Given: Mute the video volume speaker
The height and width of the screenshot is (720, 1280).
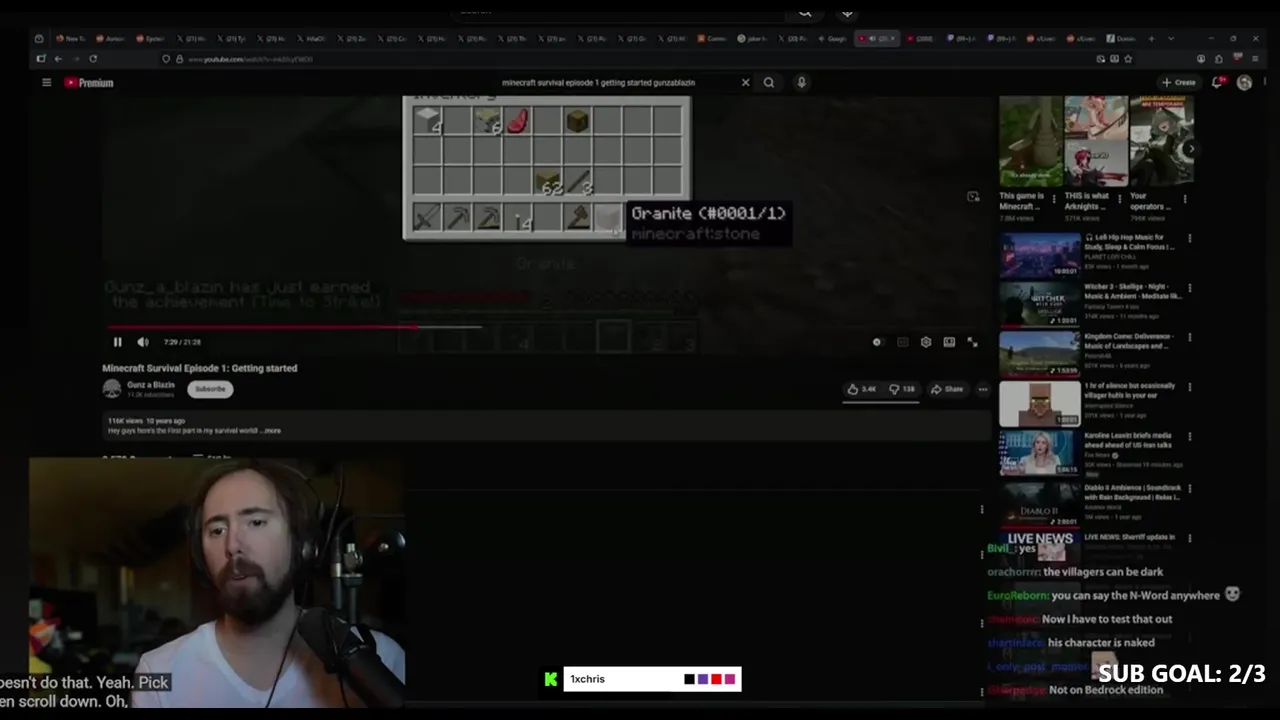Looking at the screenshot, I should tap(143, 342).
